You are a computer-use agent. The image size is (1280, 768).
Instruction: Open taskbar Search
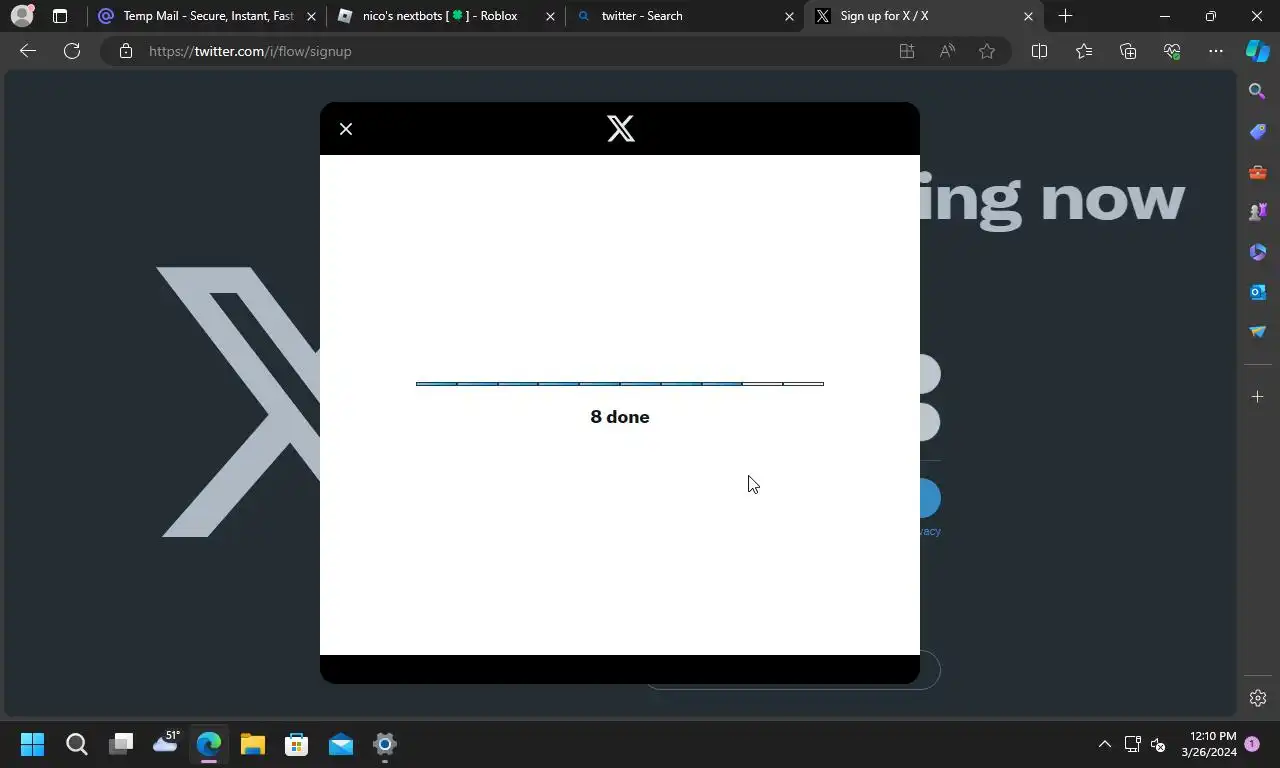click(77, 744)
